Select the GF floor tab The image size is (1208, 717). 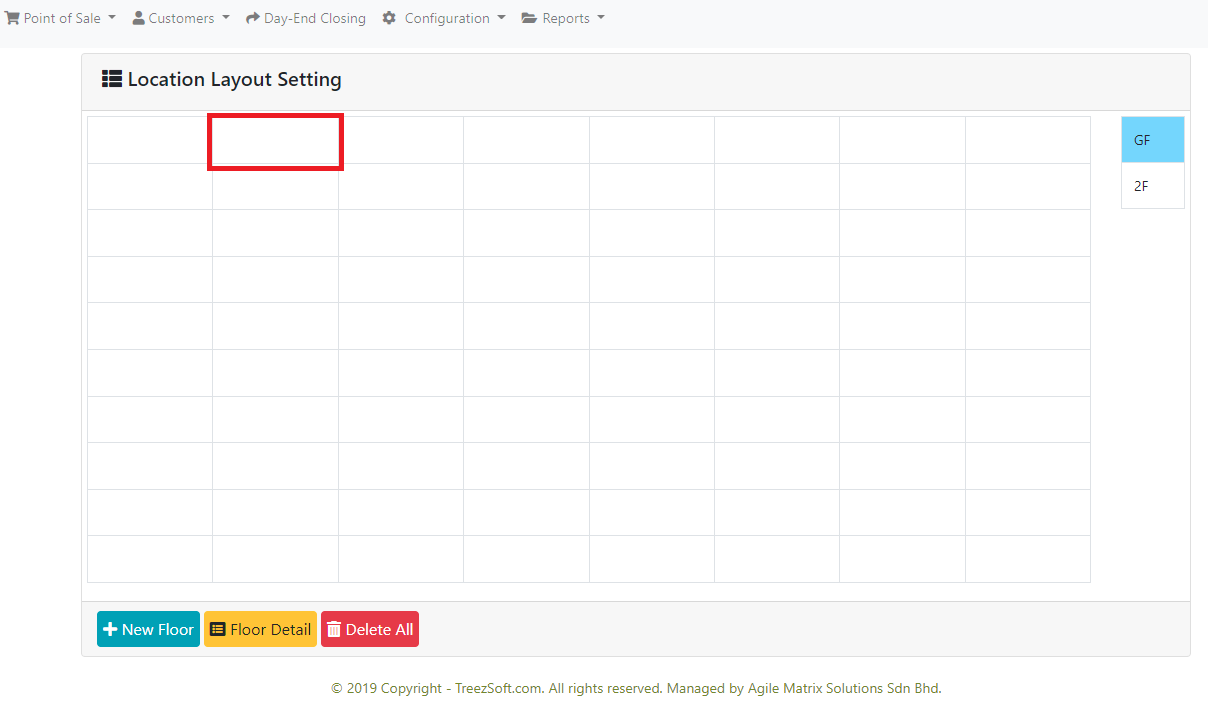(x=1153, y=140)
